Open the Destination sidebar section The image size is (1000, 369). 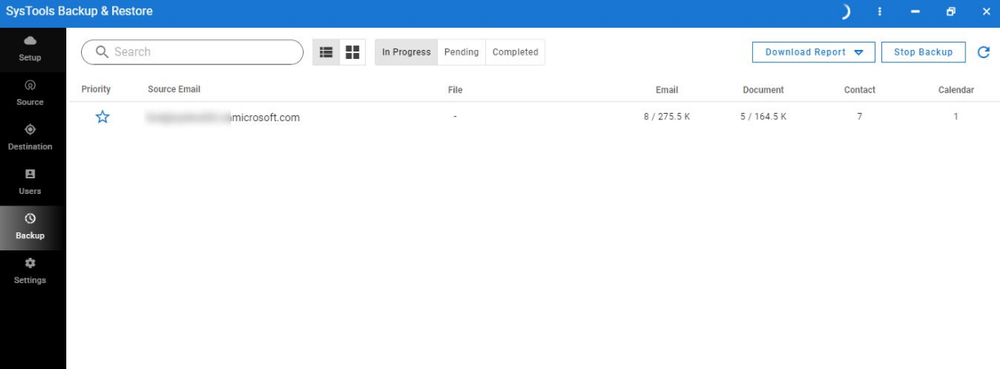coord(30,138)
